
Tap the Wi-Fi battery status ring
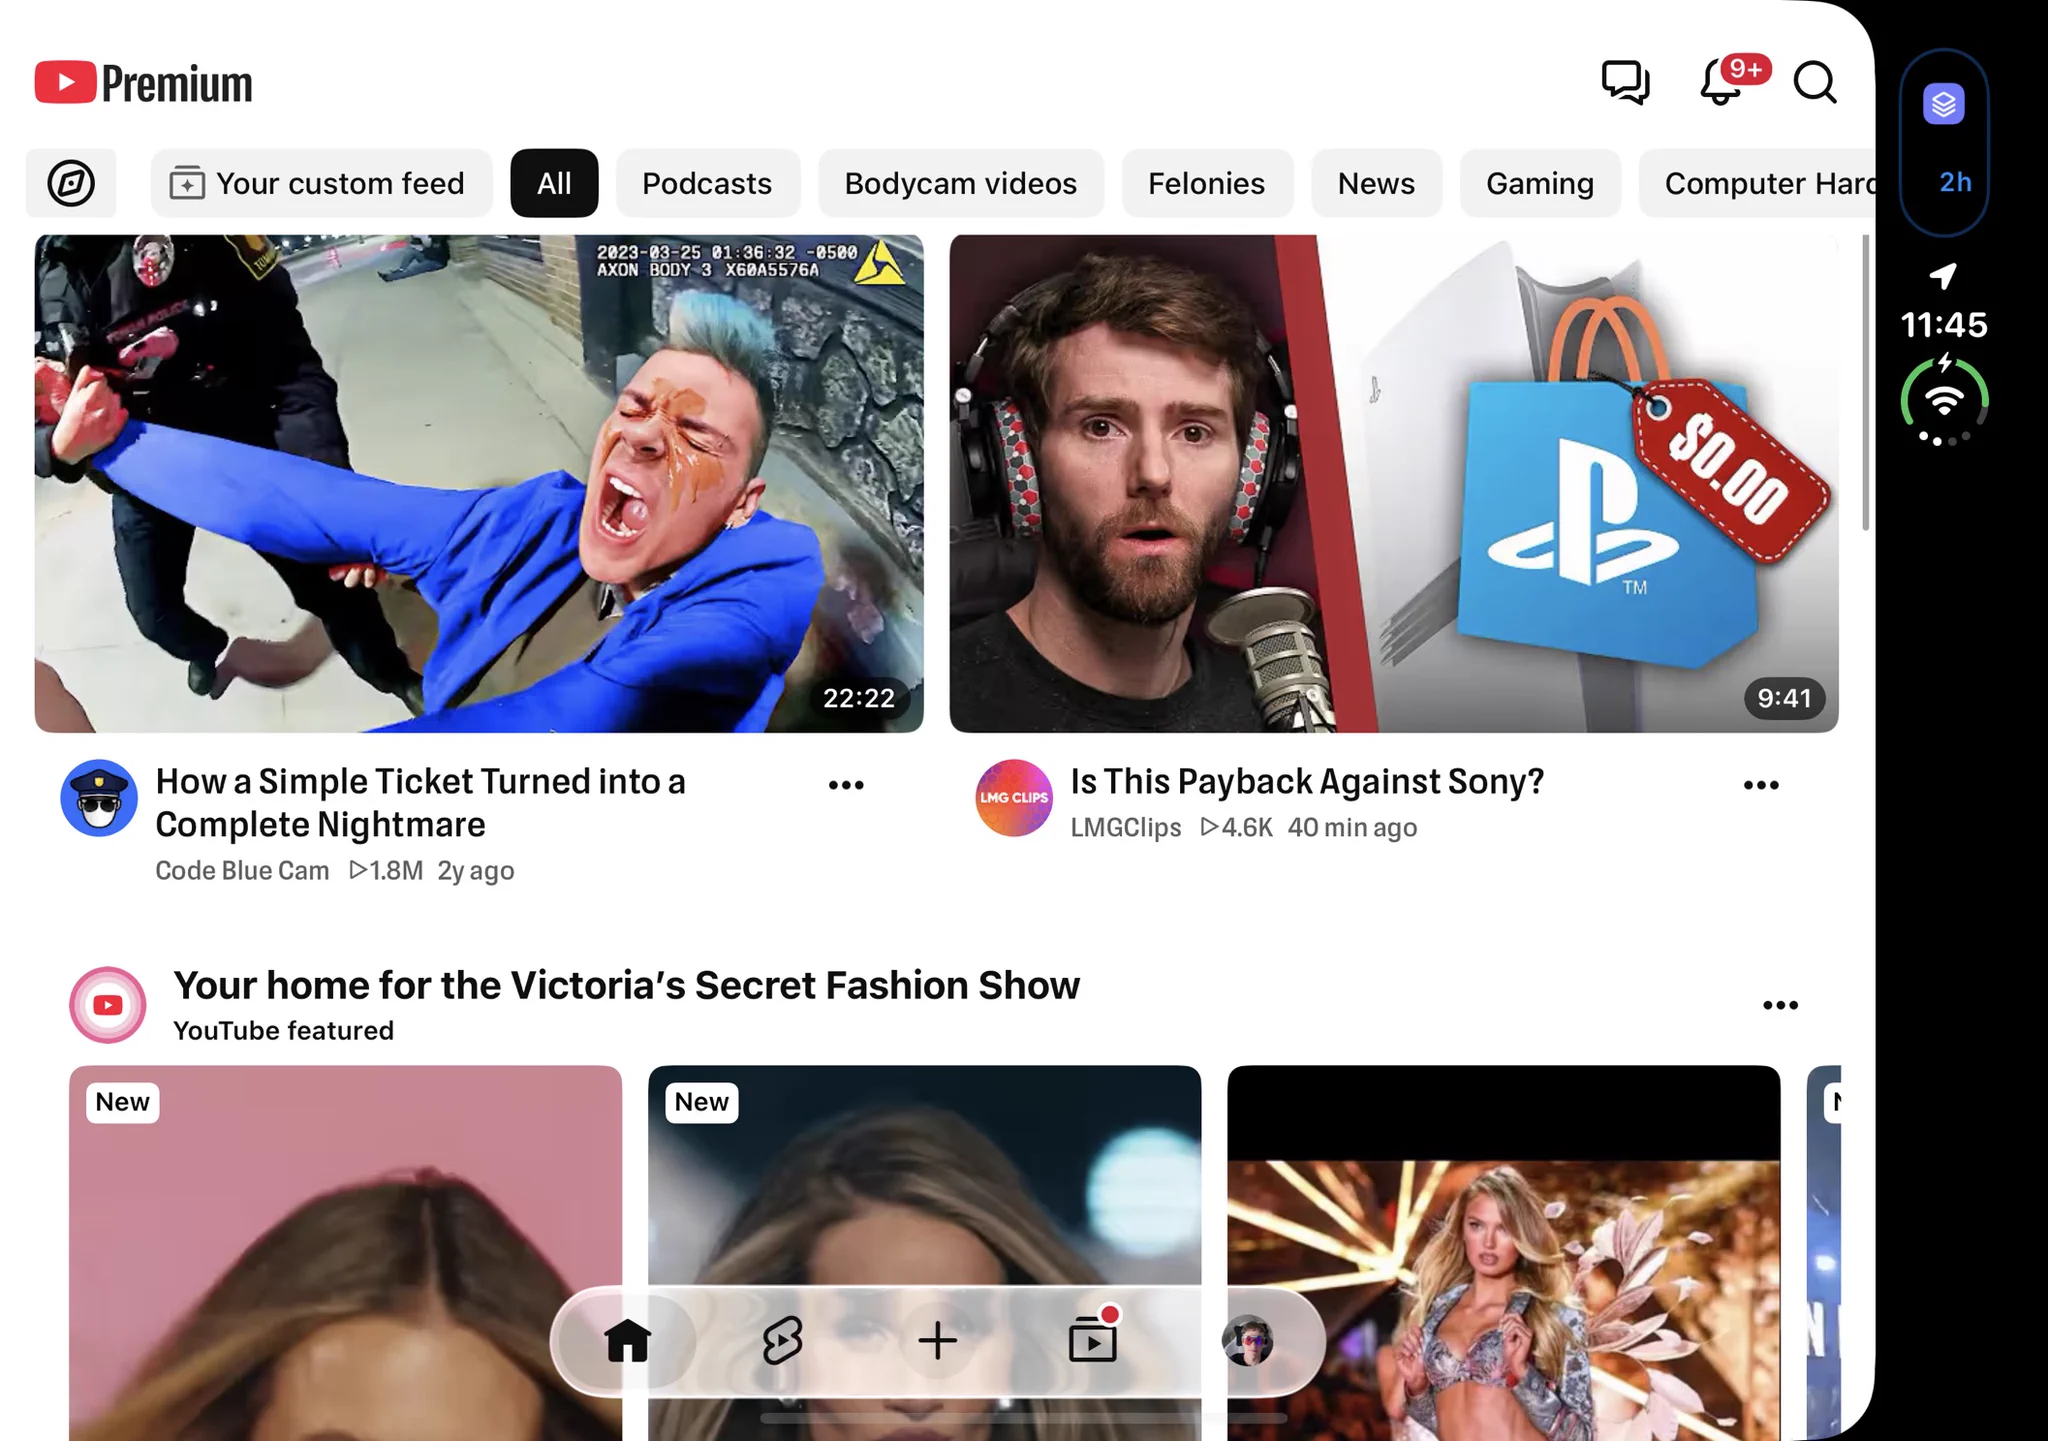[x=1944, y=402]
